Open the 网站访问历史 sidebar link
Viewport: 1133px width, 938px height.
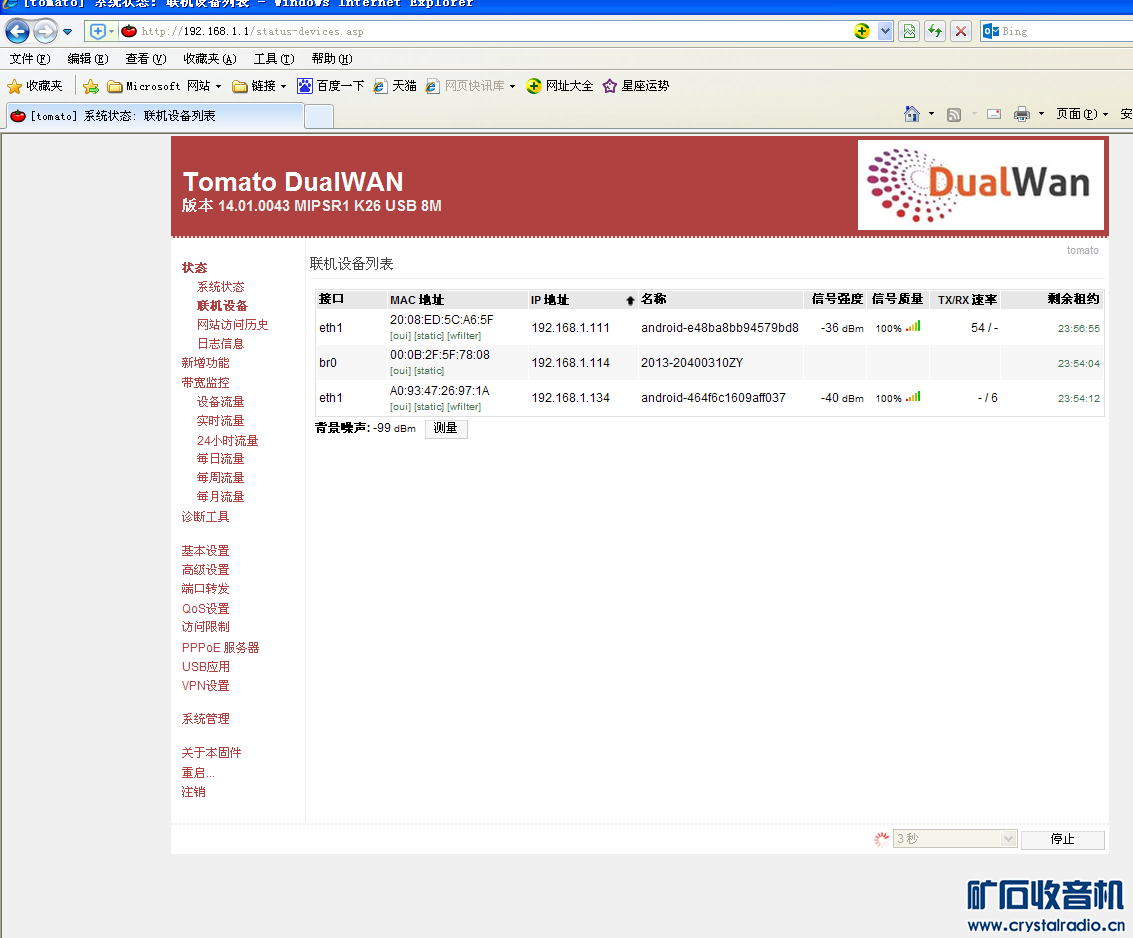point(232,324)
